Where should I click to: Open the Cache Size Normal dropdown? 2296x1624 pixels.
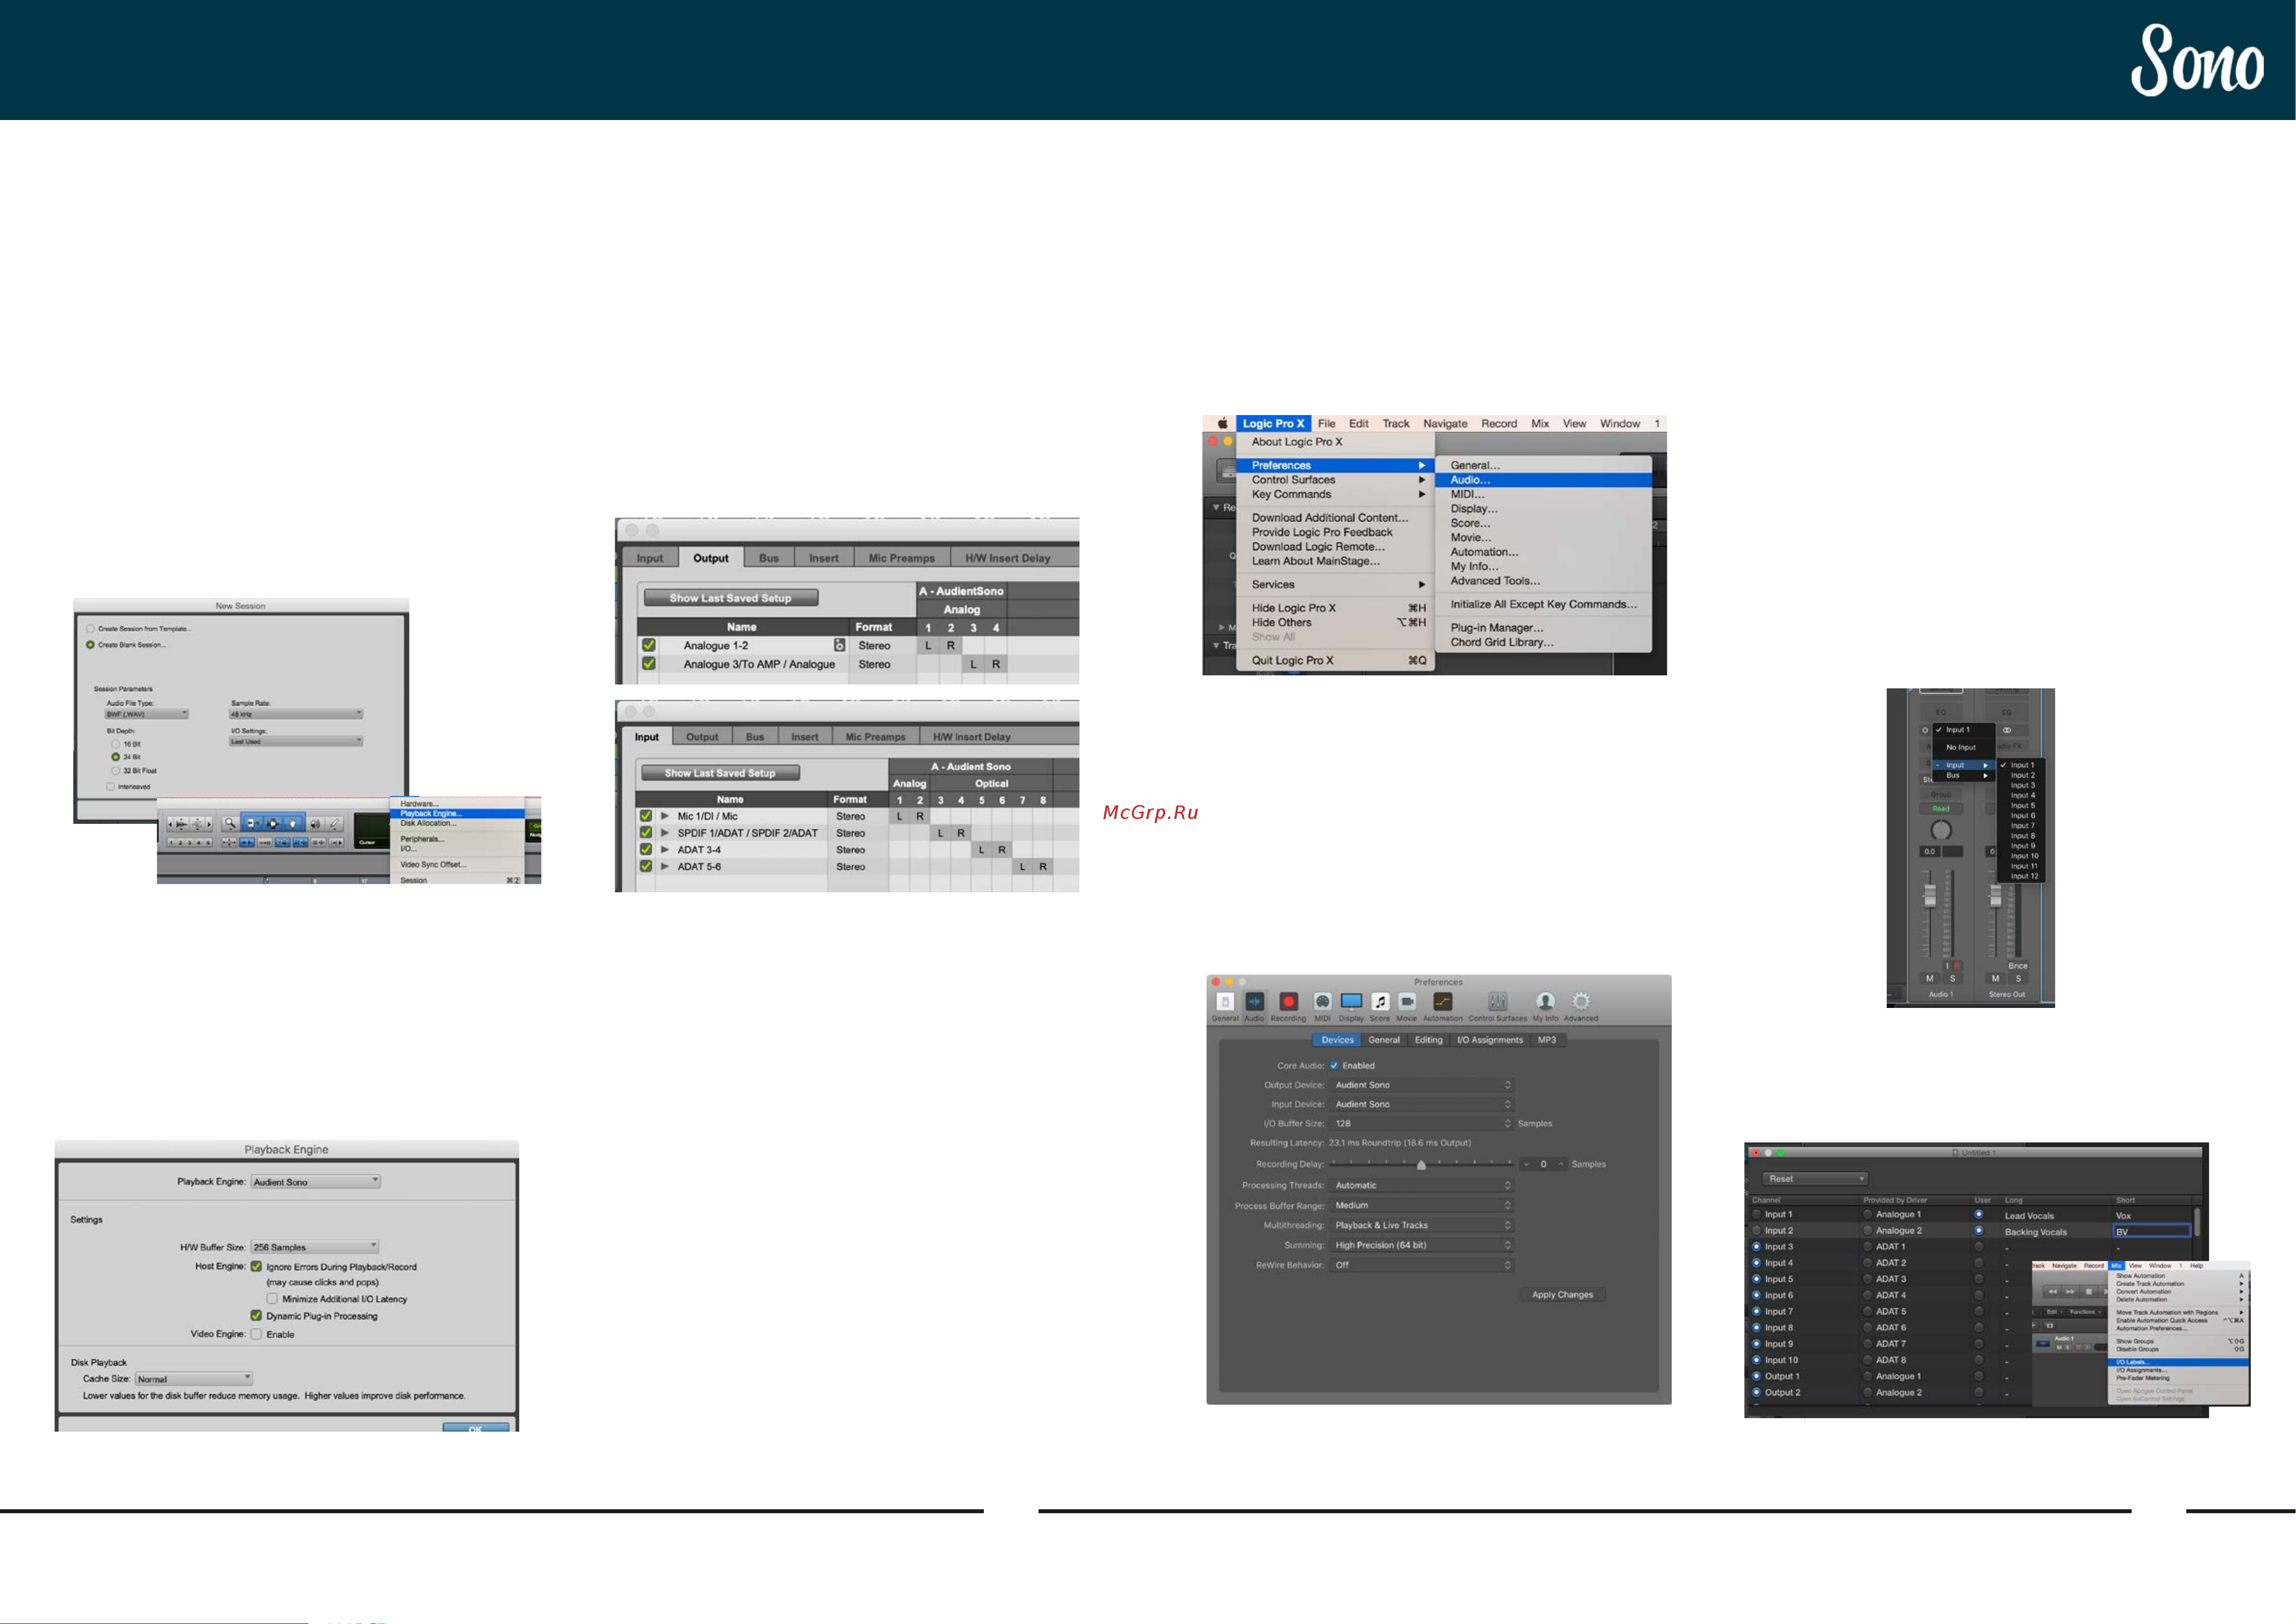(x=194, y=1379)
